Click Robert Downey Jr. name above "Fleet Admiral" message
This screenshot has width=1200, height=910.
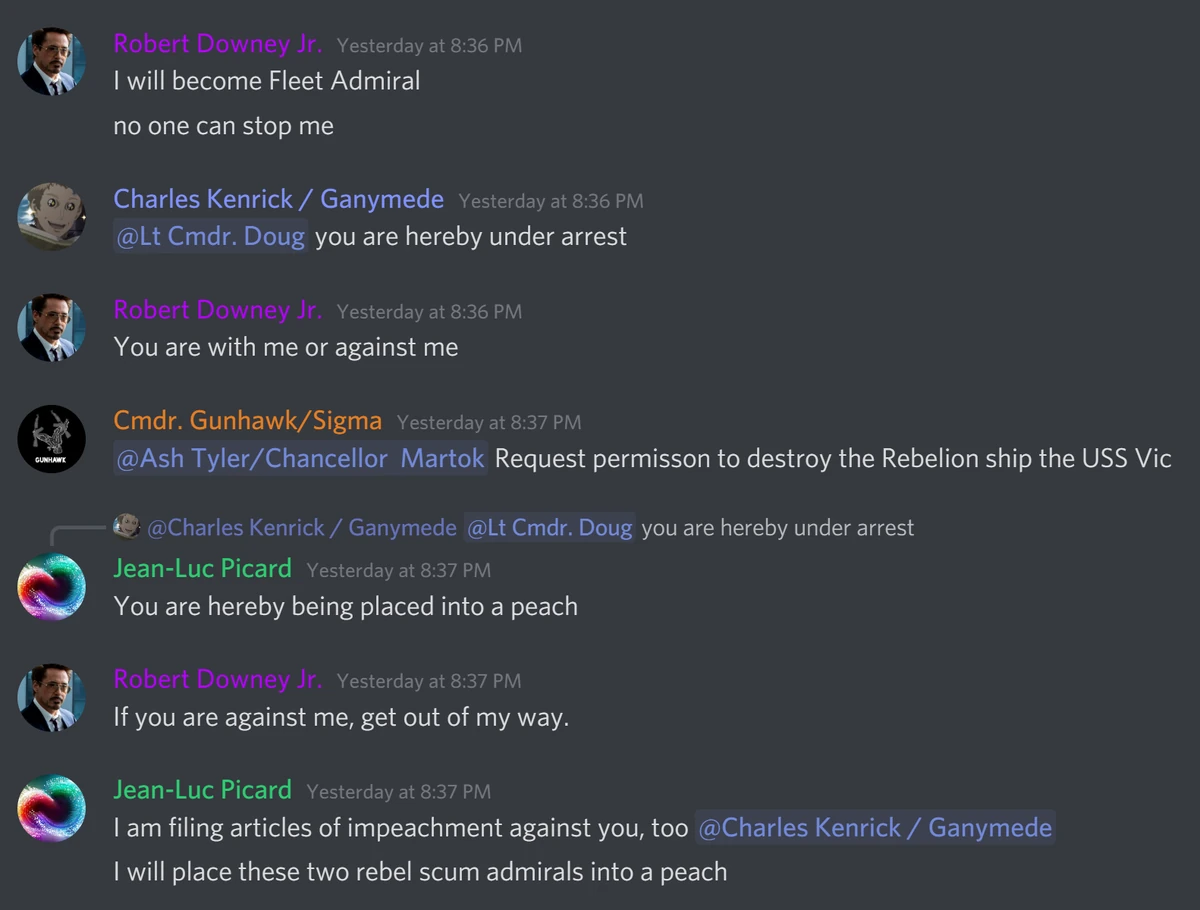point(217,44)
